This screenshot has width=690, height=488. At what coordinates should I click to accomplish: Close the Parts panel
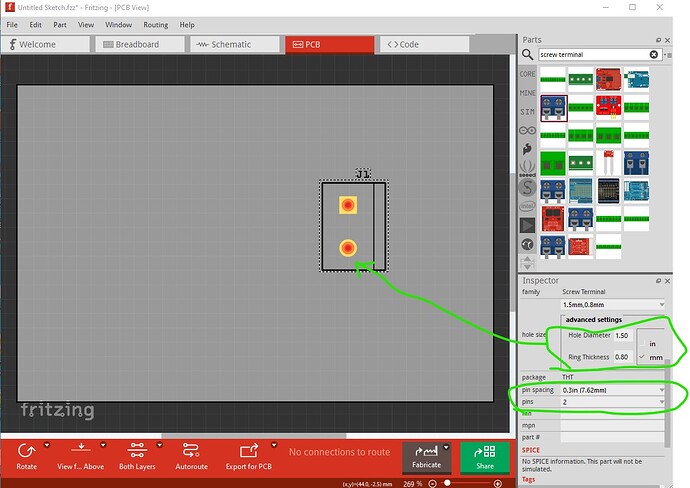coord(668,40)
